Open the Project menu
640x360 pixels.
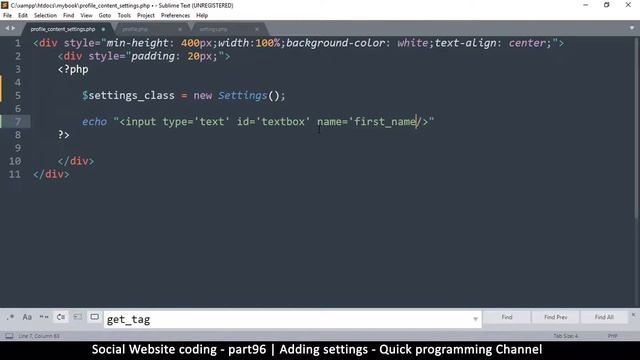point(146,16)
